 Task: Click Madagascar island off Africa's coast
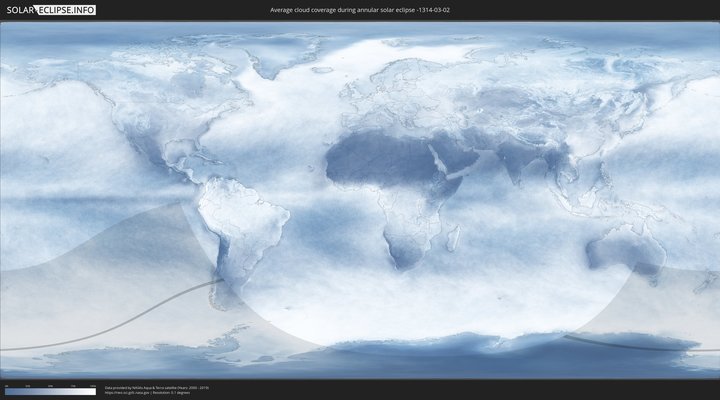pos(453,238)
